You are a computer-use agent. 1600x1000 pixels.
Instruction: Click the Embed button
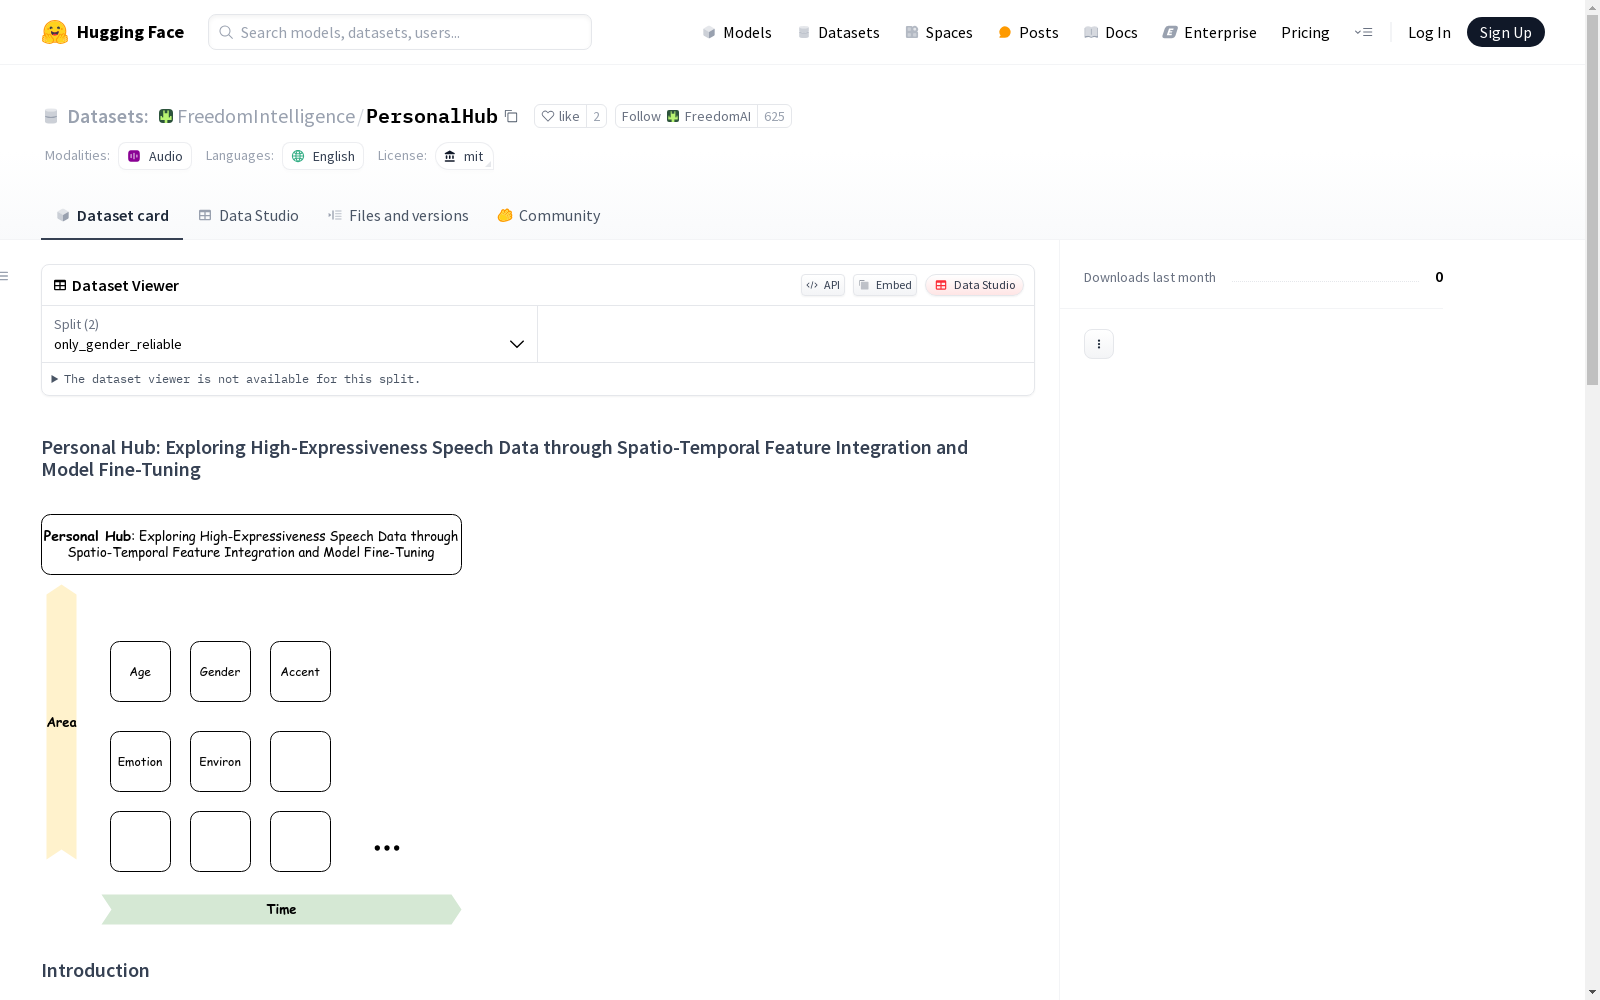885,285
